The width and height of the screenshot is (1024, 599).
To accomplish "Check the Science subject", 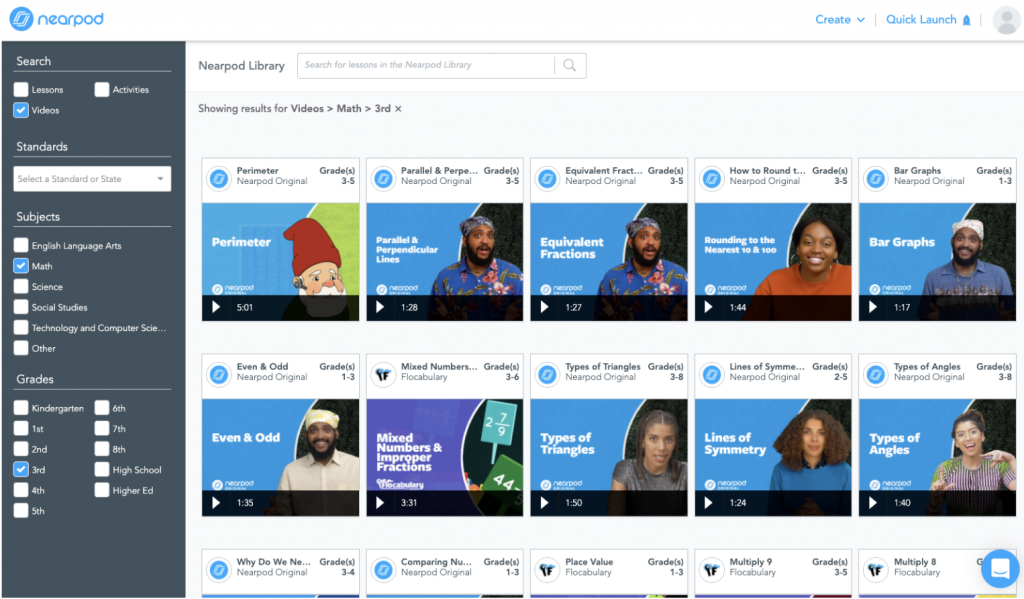I will pos(21,286).
